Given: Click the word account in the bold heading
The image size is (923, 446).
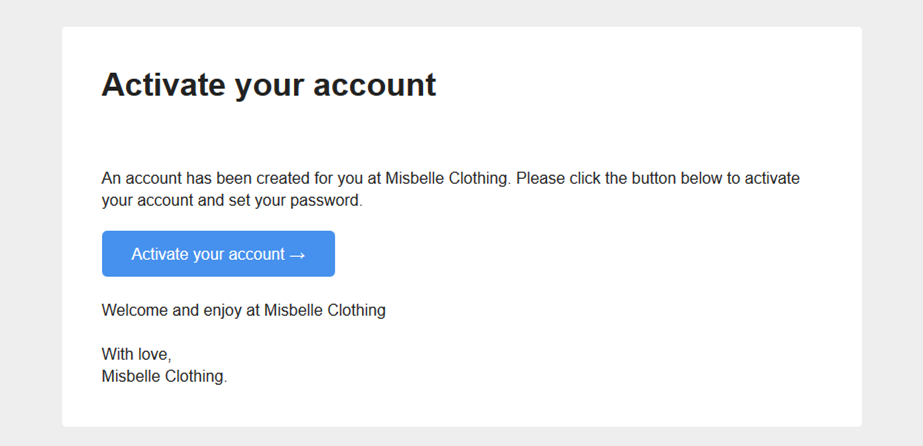Looking at the screenshot, I should [x=375, y=85].
